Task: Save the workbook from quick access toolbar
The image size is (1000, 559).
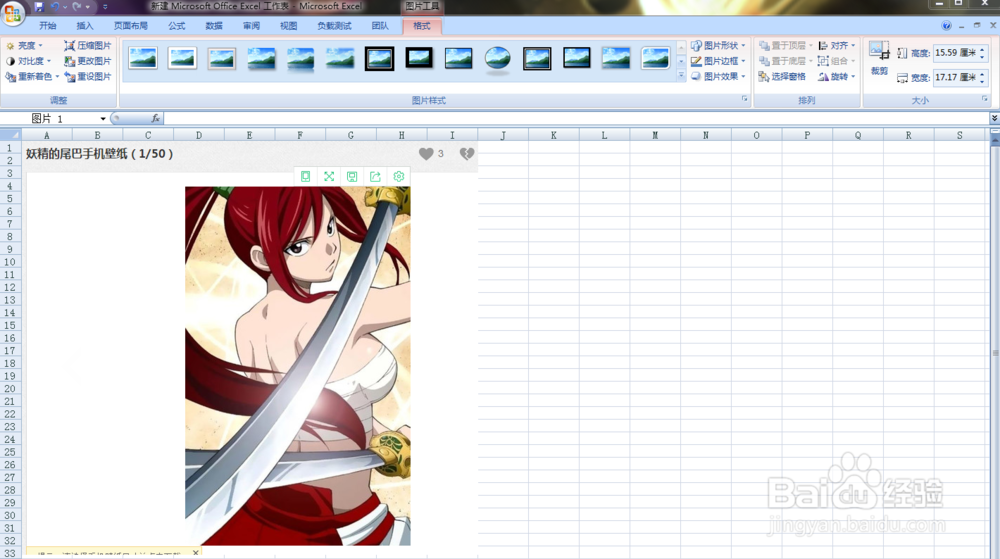Action: (x=39, y=6)
